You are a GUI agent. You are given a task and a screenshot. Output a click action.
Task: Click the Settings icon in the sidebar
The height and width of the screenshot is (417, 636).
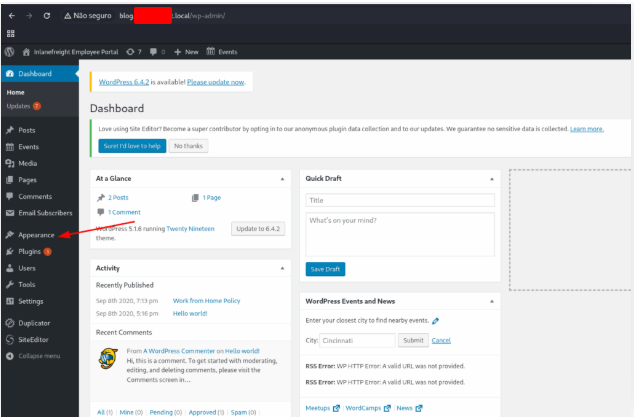tap(9, 301)
